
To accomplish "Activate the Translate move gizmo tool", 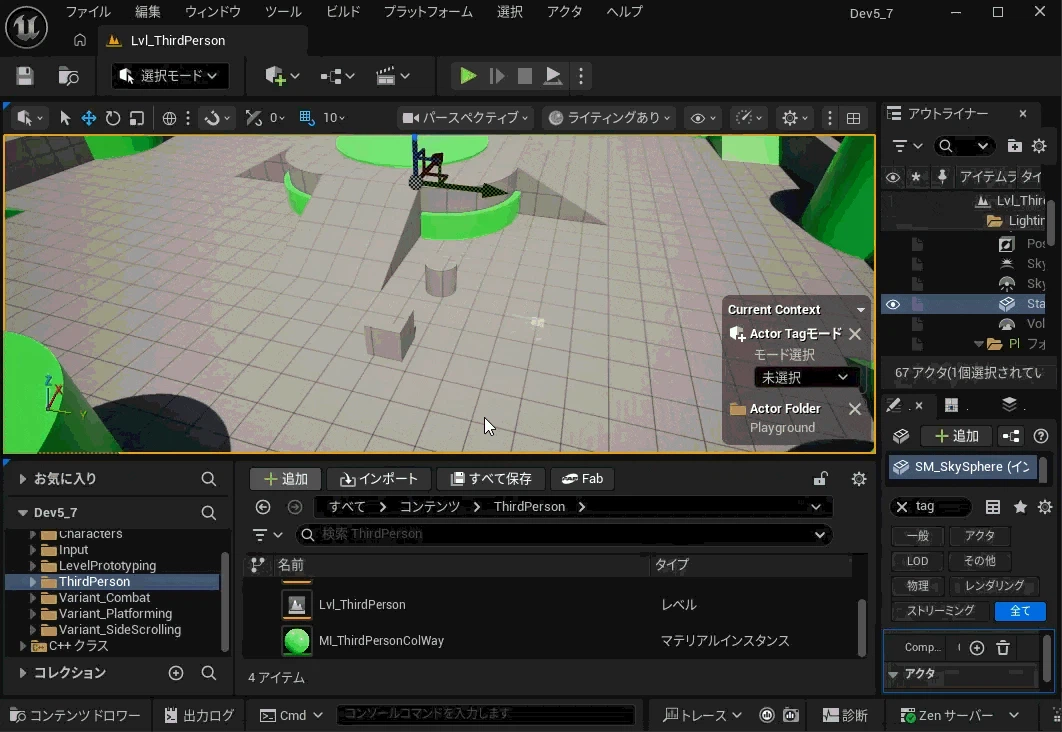I will click(x=89, y=119).
